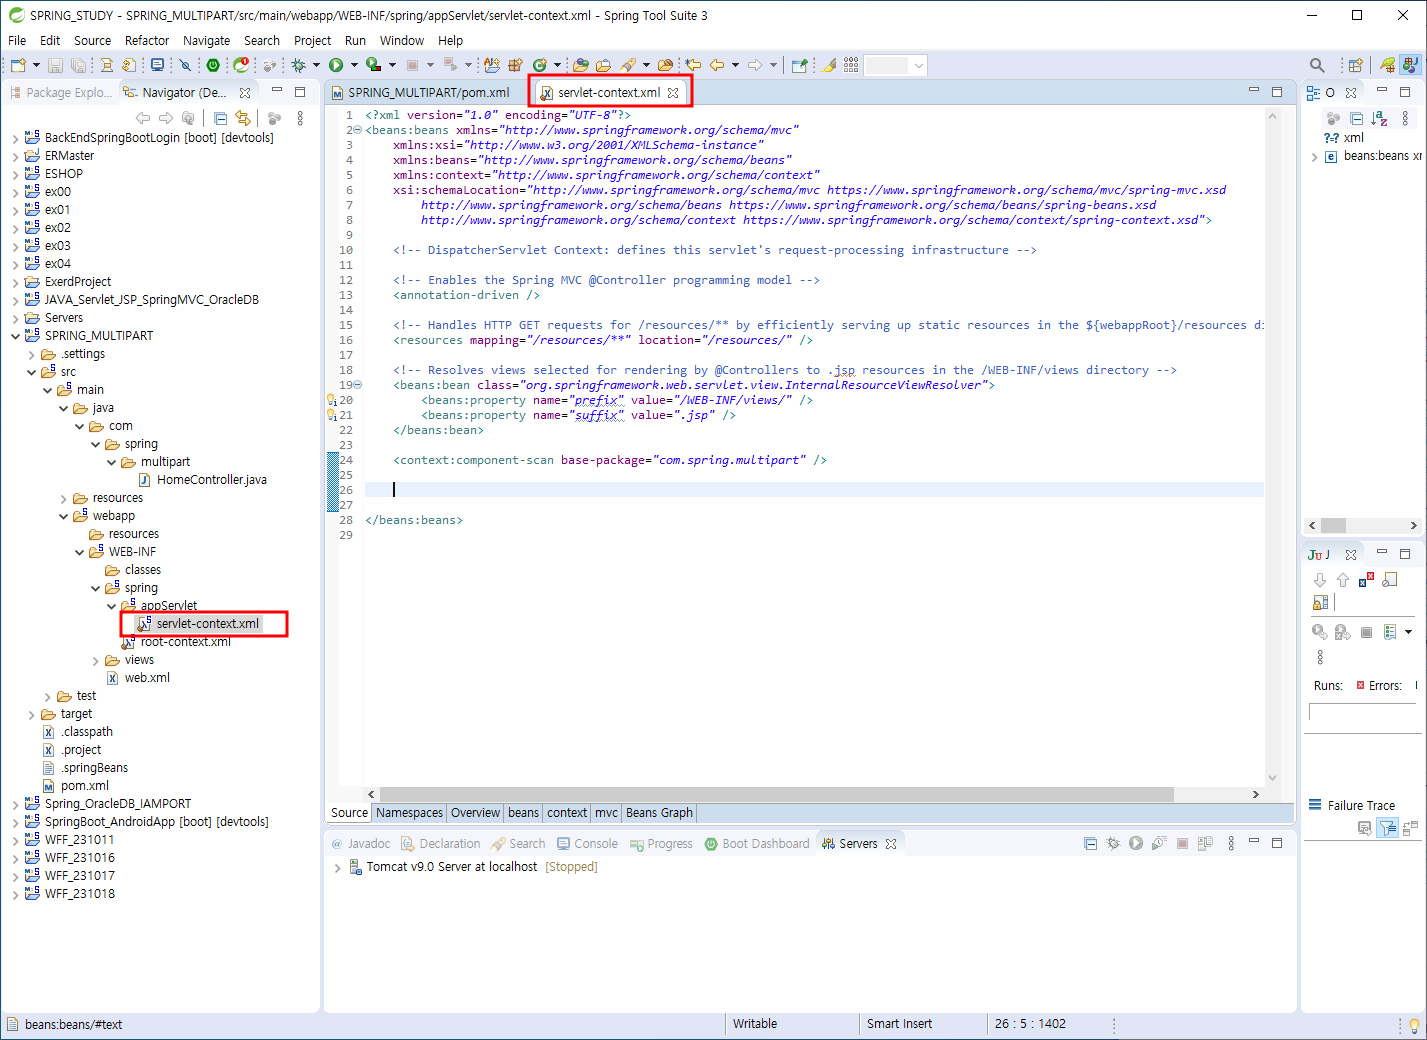Expand the Tomcat v9.0 Server entry
This screenshot has height=1040, width=1427.
(x=337, y=867)
